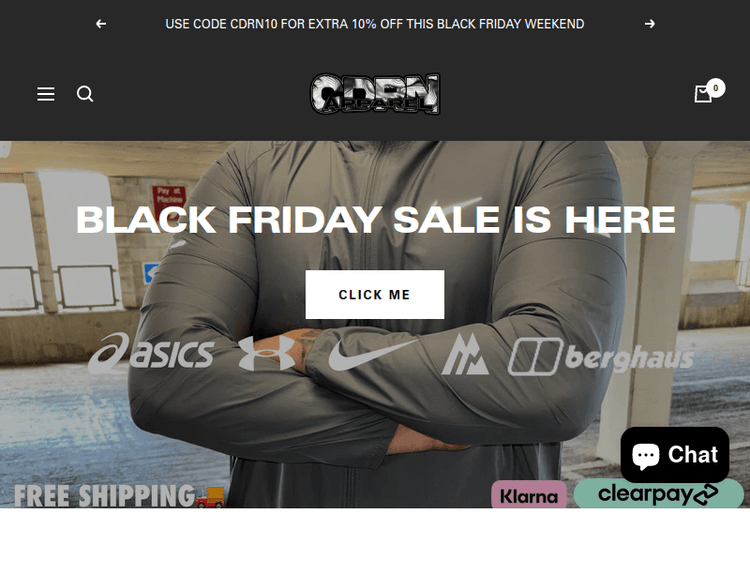750x563 pixels.
Task: Click the CLICK ME button
Action: (x=375, y=295)
